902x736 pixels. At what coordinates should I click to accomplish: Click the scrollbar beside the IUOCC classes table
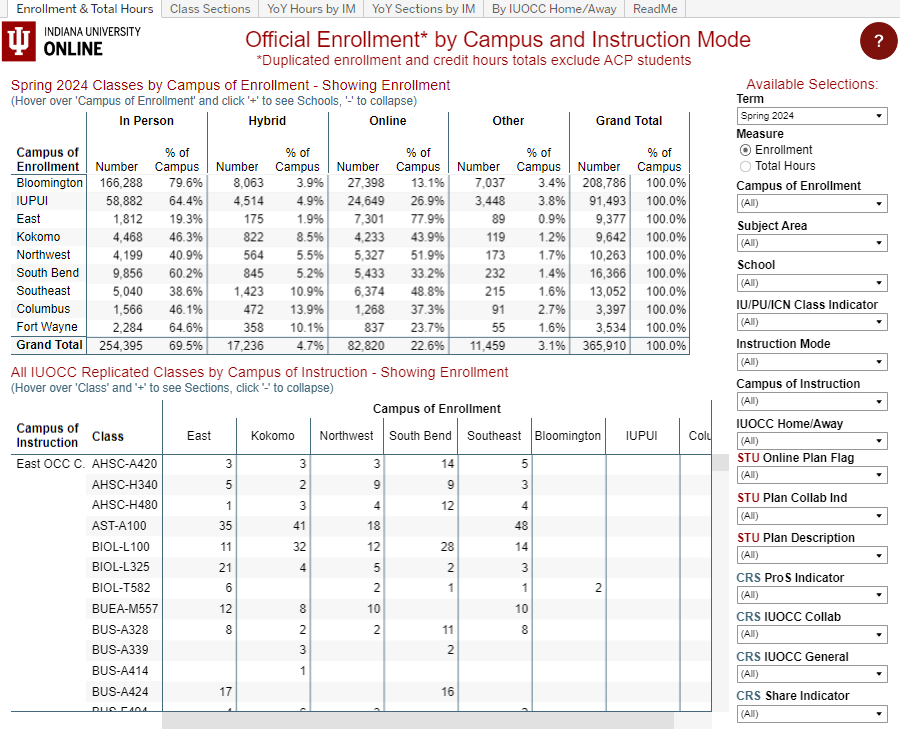[x=720, y=463]
